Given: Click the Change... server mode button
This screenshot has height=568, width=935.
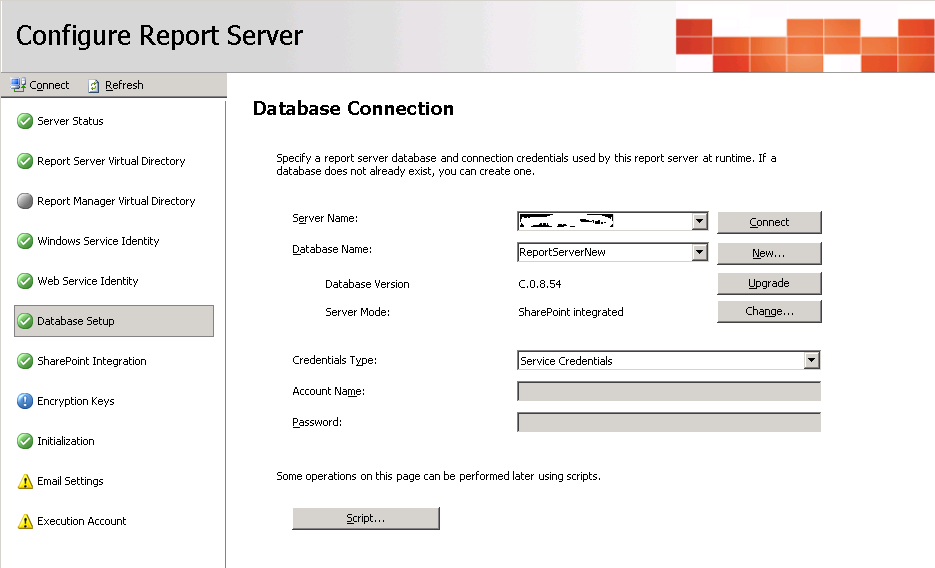Looking at the screenshot, I should click(769, 311).
